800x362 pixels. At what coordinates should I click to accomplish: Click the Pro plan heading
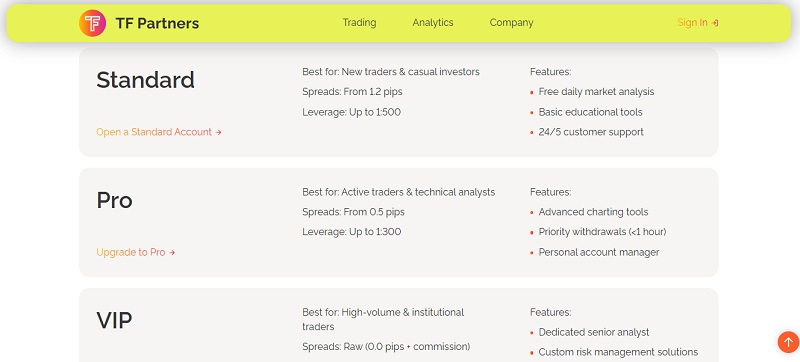(114, 200)
